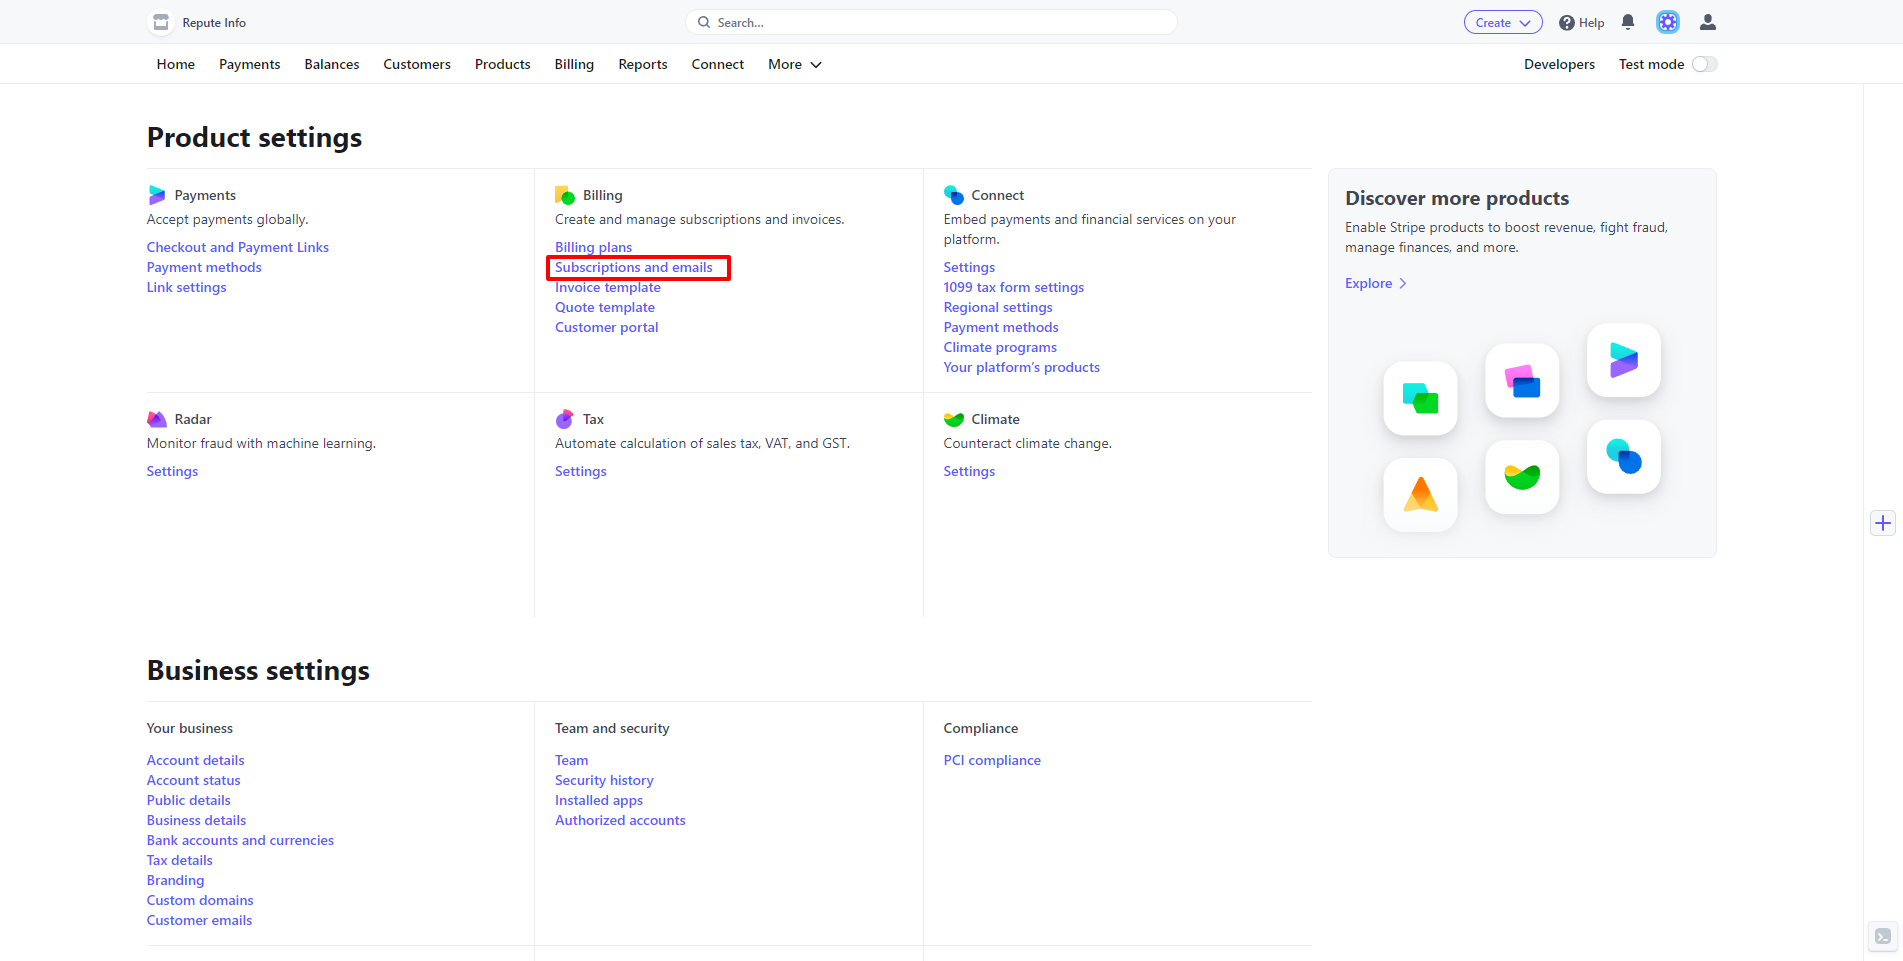
Task: Click inside the Search field
Action: [930, 21]
